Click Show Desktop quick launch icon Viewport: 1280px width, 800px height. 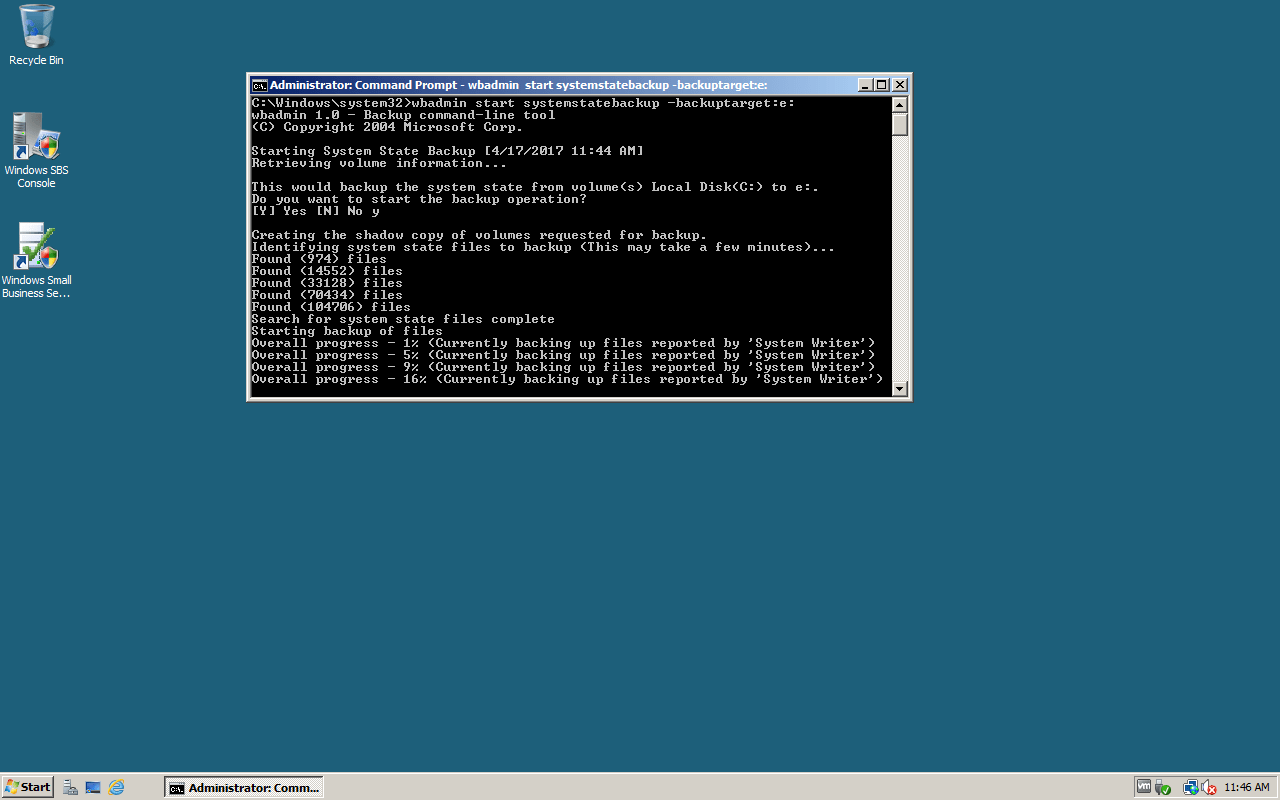93,787
